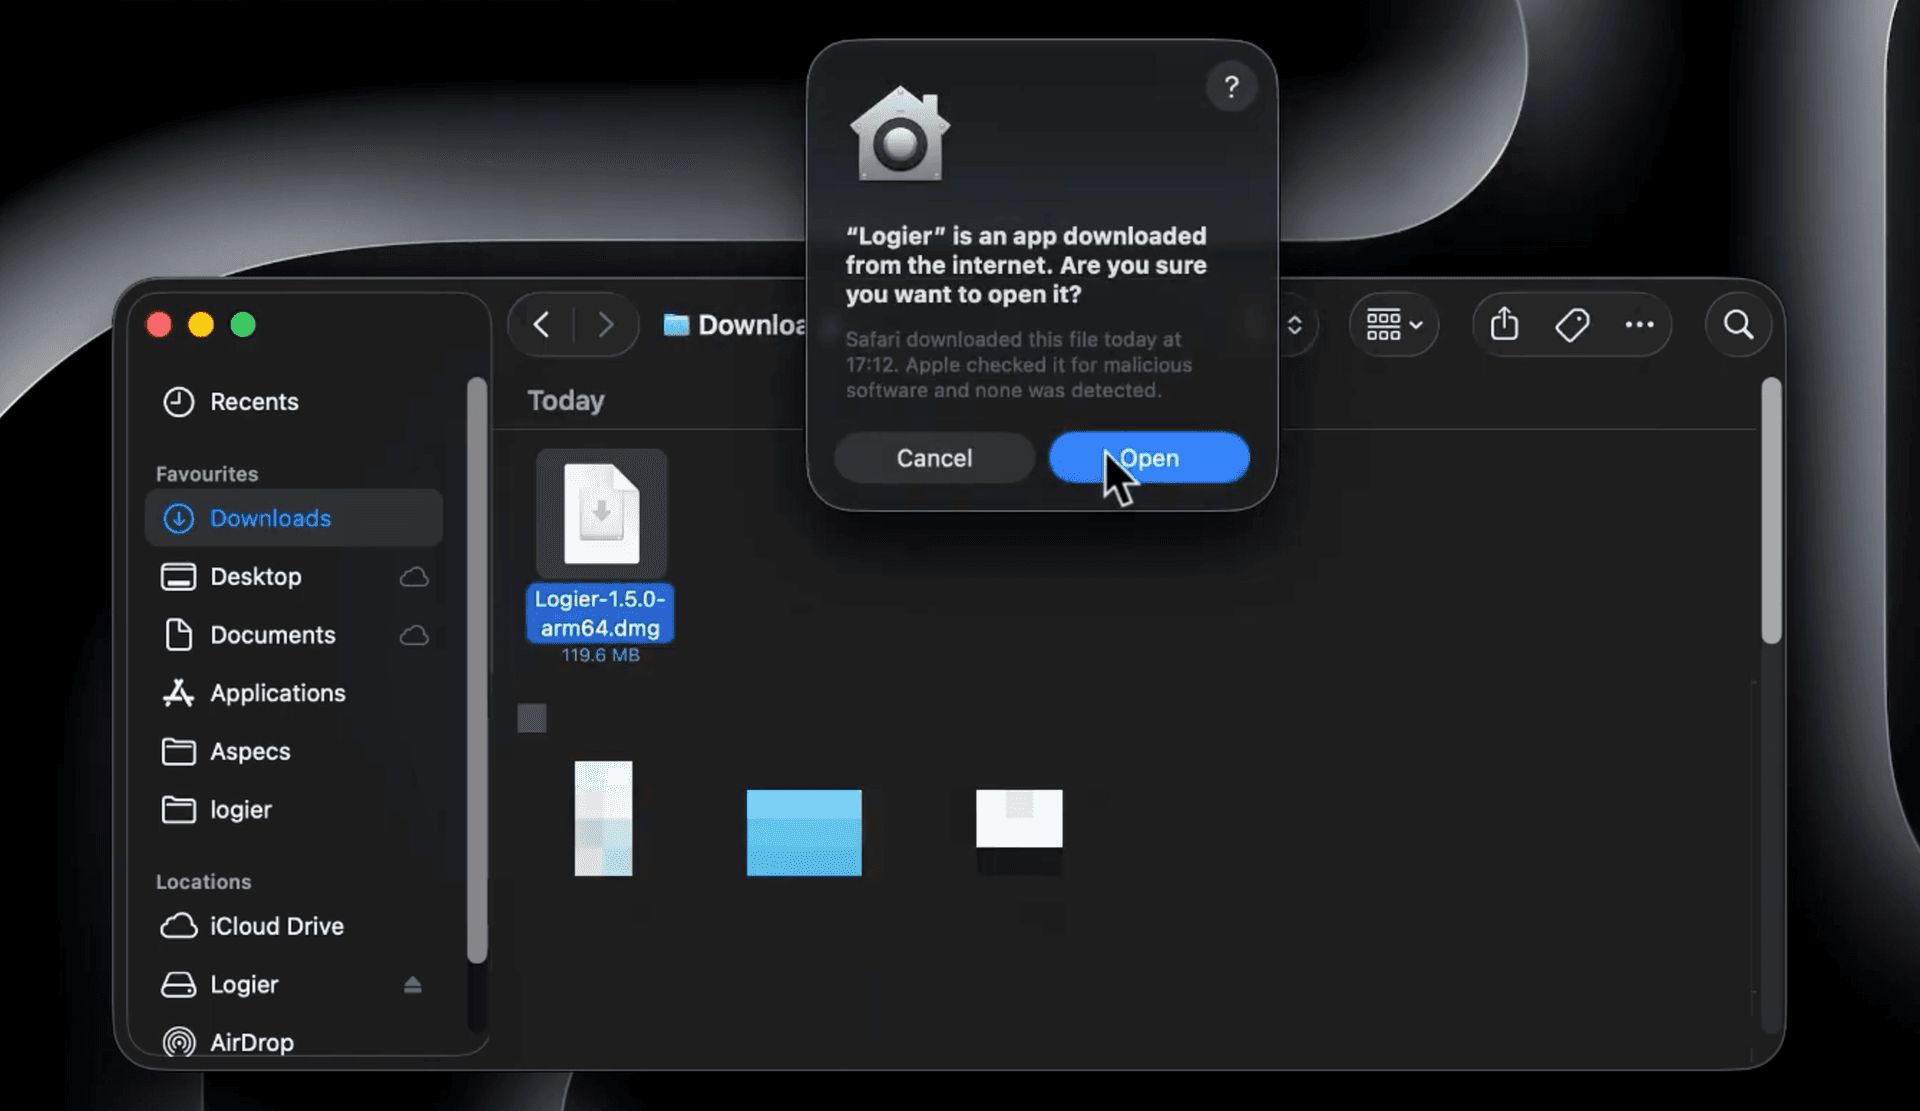Viewport: 1920px width, 1111px height.
Task: Go forward with Finder's forward arrow
Action: (605, 325)
